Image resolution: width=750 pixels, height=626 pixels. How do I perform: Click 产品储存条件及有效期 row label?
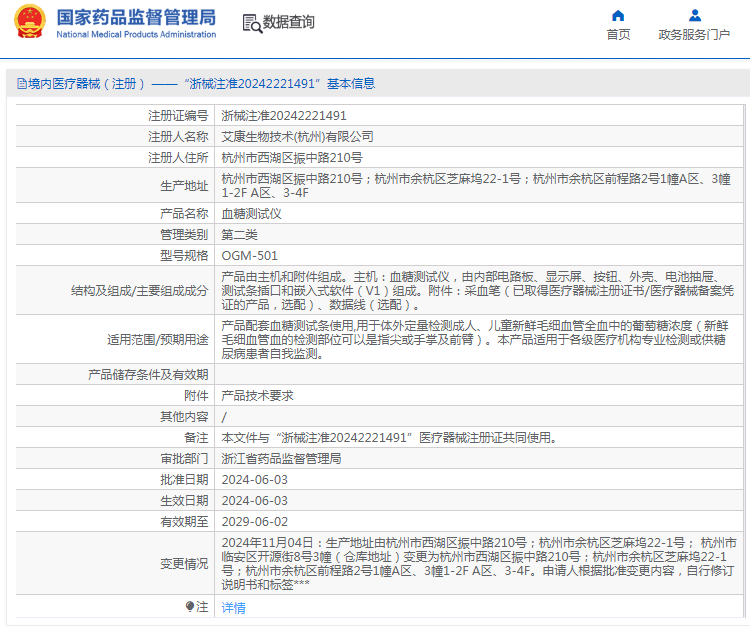pyautogui.click(x=148, y=375)
